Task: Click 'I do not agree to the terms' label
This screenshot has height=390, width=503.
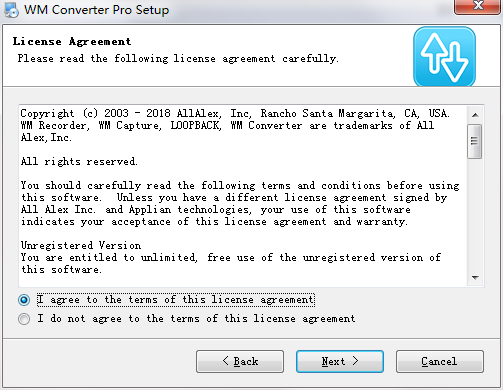Action: click(x=196, y=319)
